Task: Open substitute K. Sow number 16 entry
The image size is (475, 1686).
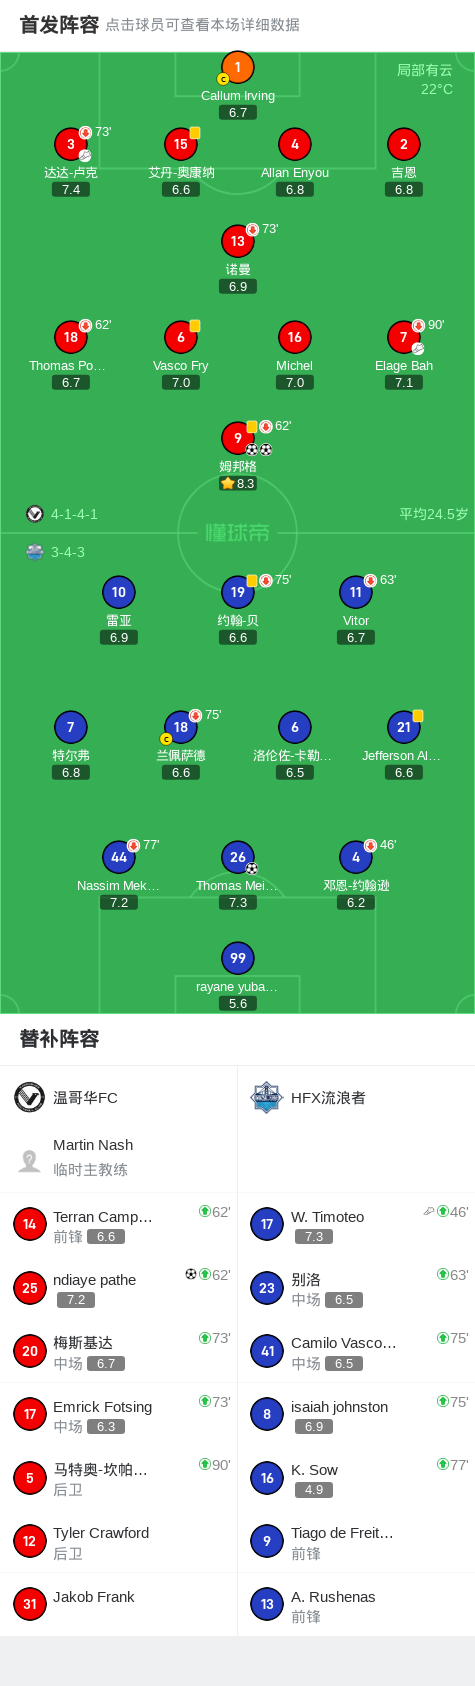Action: pos(356,1478)
